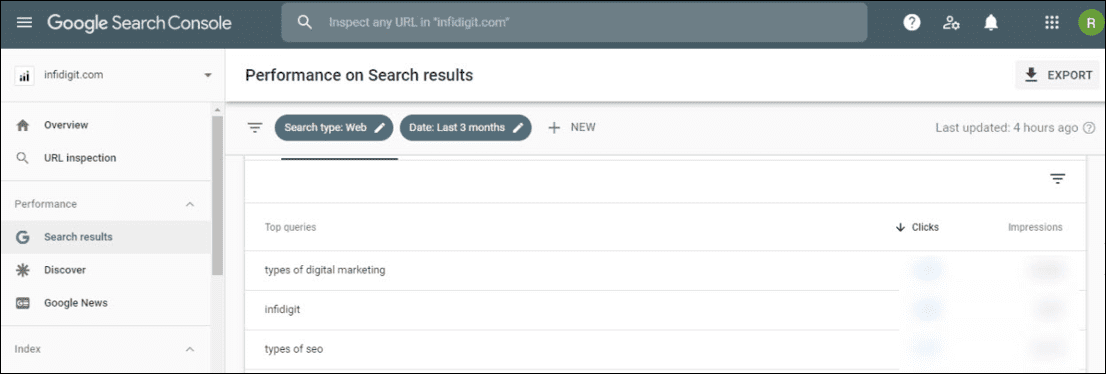Click the Inspect any URL search field
The width and height of the screenshot is (1106, 374).
point(574,23)
